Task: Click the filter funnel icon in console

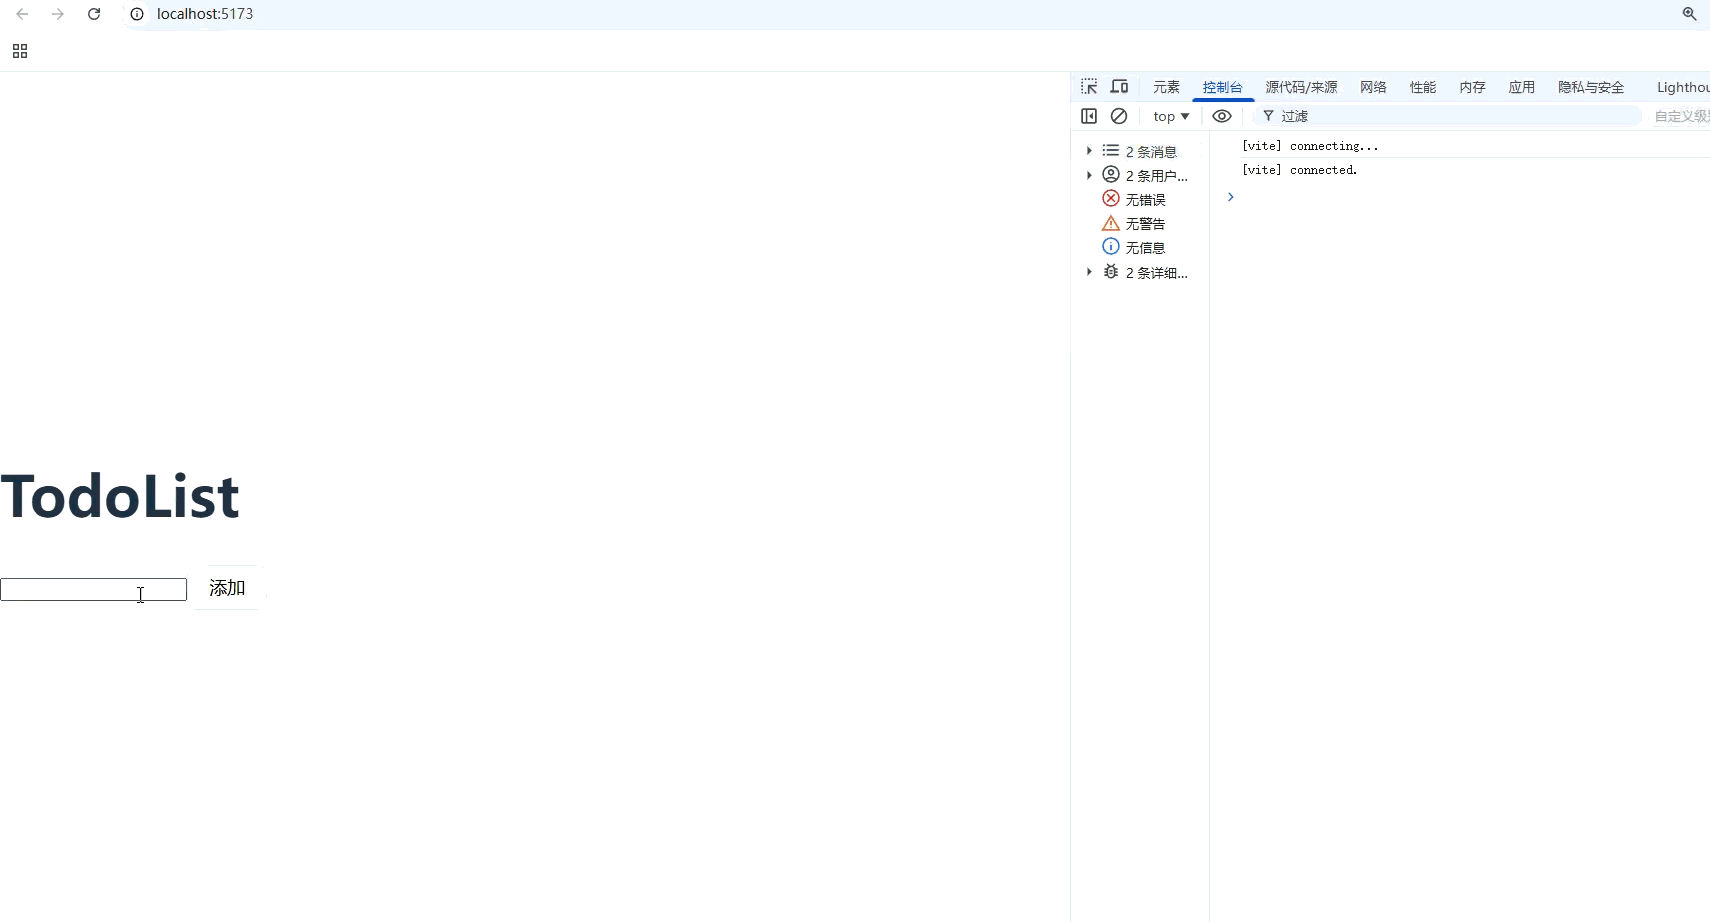Action: point(1268,116)
